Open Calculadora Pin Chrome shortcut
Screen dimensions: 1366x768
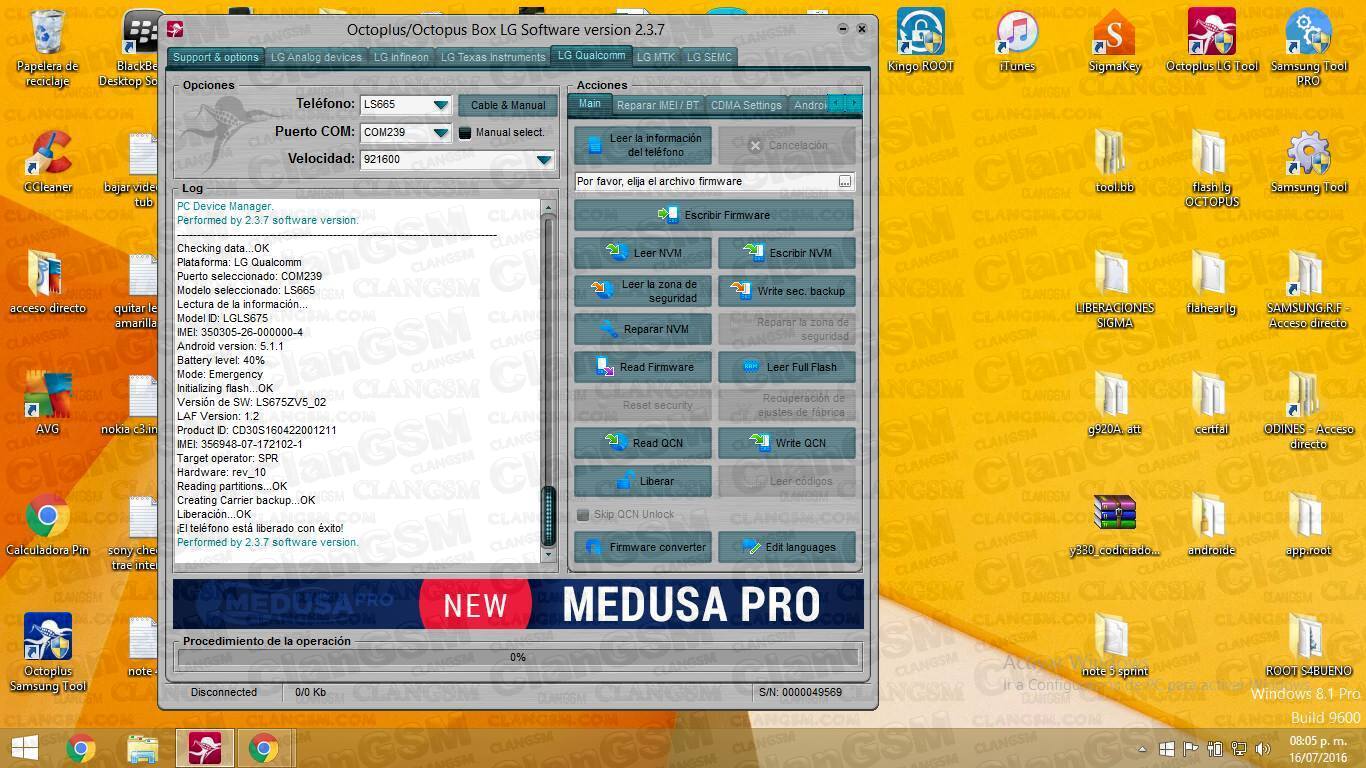coord(47,525)
